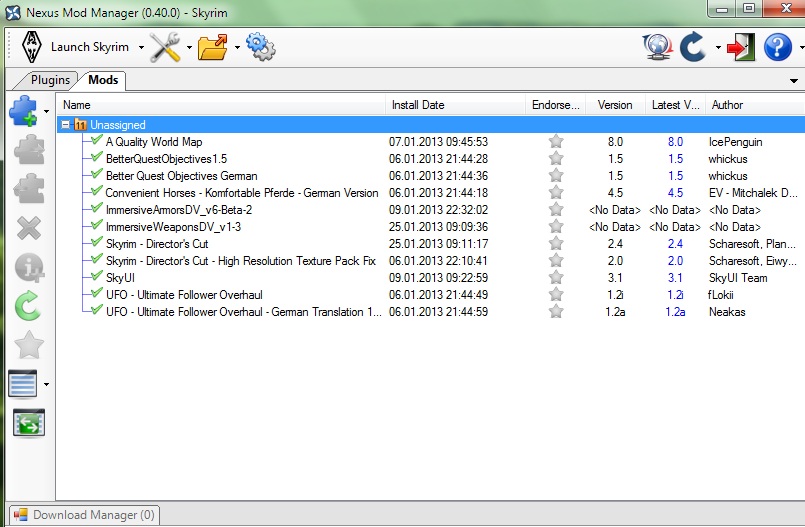Viewport: 805px width, 527px height.
Task: Click the green refresh arrow in sidebar
Action: 28,305
